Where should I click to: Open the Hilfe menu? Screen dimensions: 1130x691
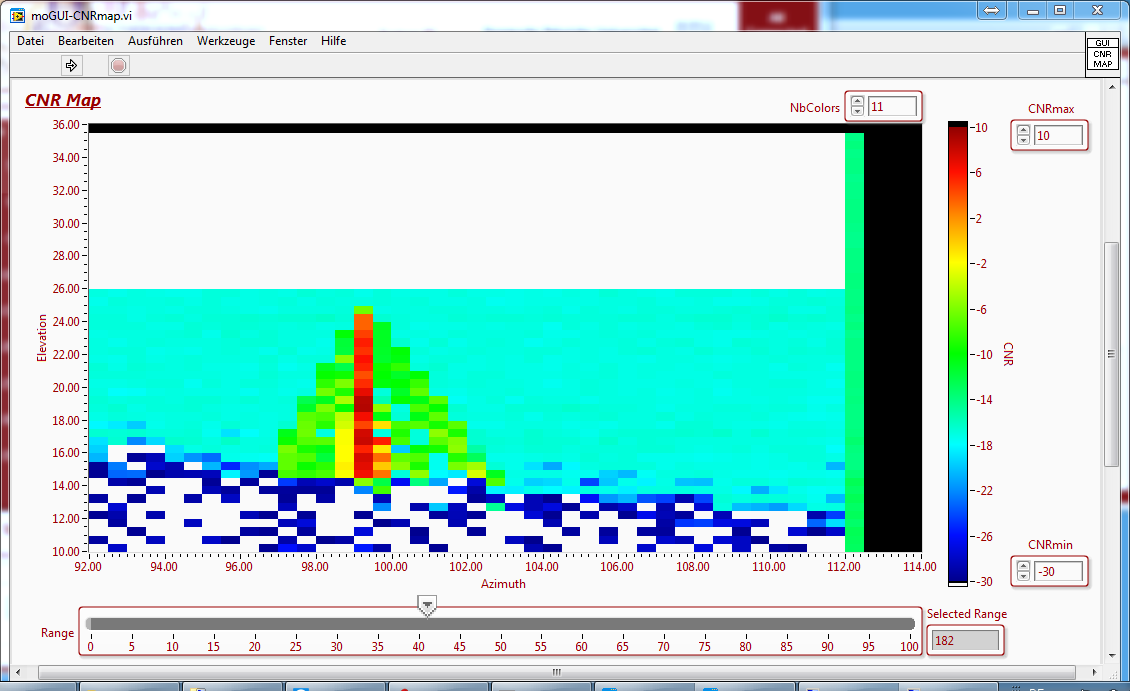tap(333, 41)
